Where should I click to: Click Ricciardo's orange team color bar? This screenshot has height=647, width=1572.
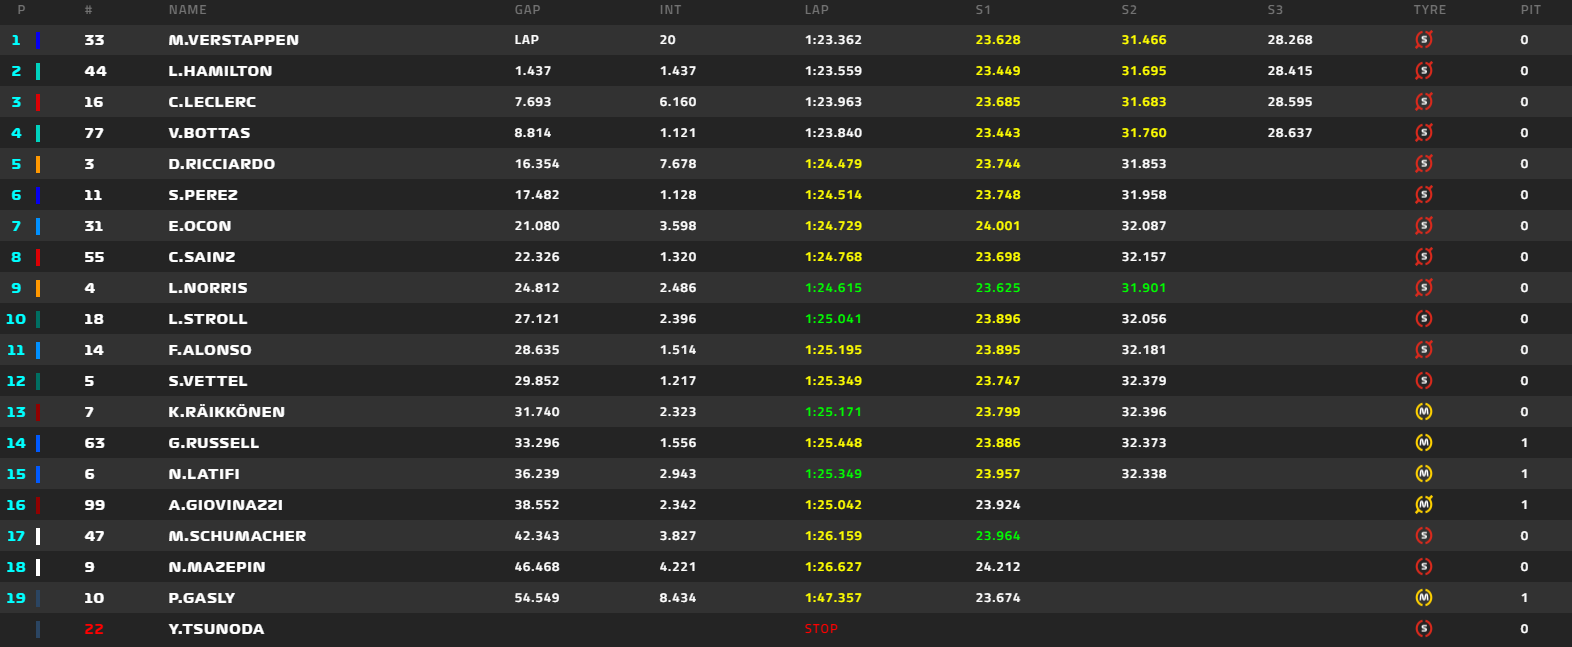tap(38, 164)
